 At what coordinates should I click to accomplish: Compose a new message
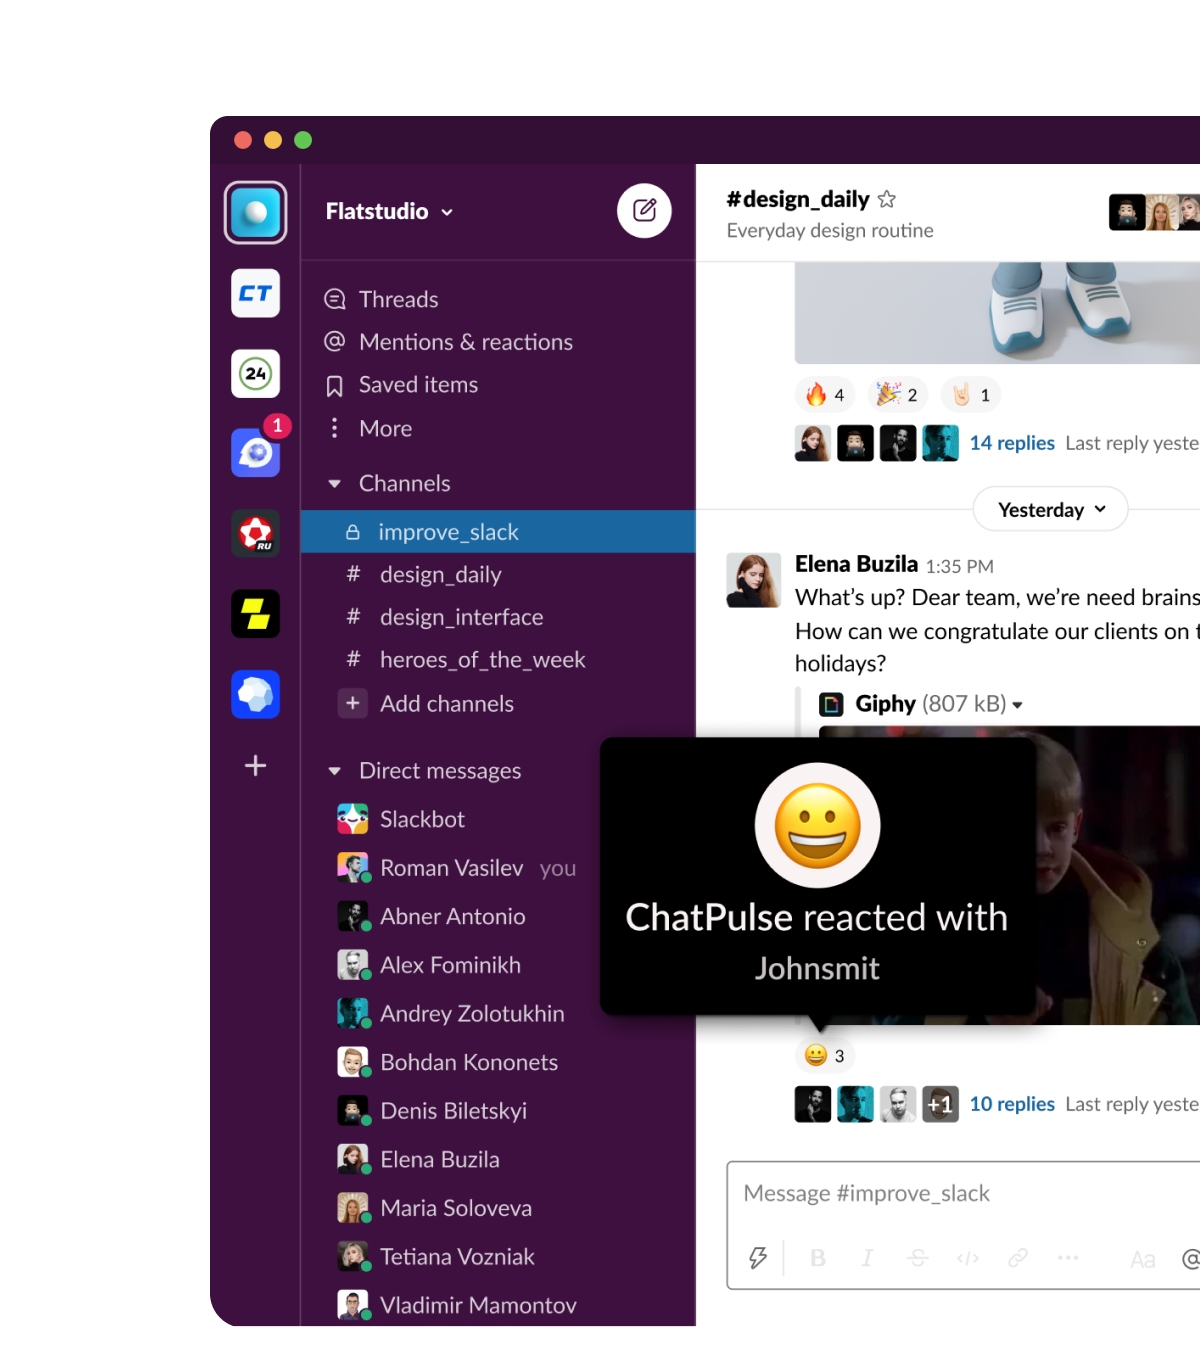pos(644,211)
